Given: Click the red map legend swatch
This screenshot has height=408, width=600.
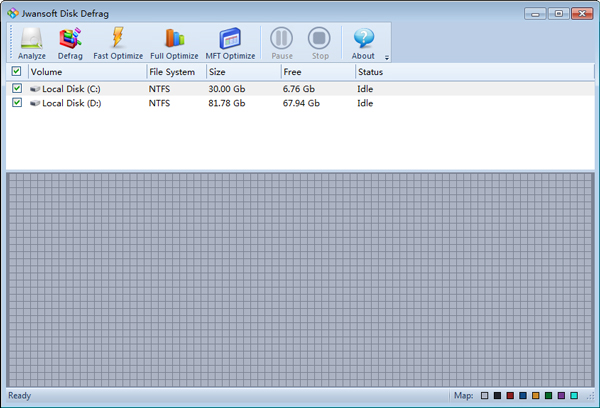Looking at the screenshot, I should tap(510, 395).
